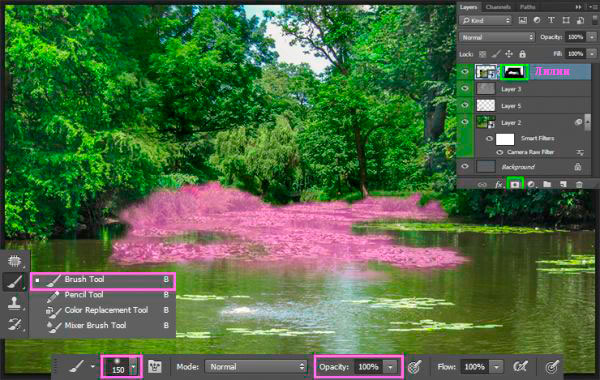
Task: Click the Smart Filters white mask thumbnail
Action: (x=505, y=139)
